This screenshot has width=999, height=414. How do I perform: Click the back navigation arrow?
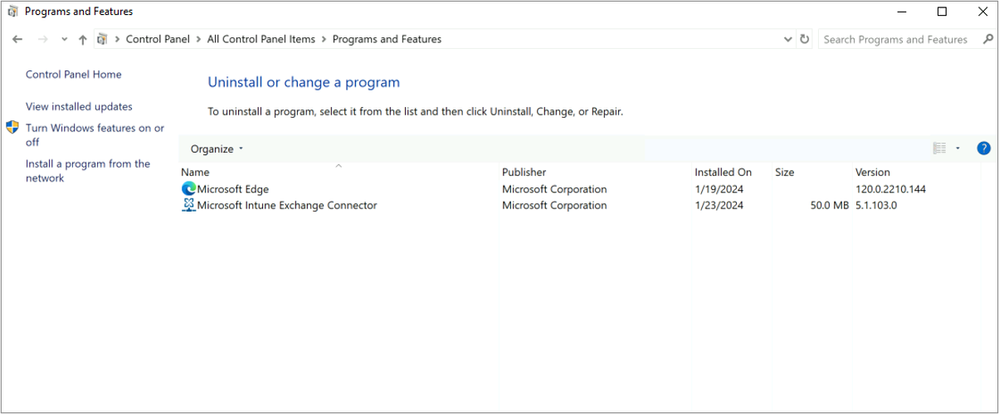[17, 40]
